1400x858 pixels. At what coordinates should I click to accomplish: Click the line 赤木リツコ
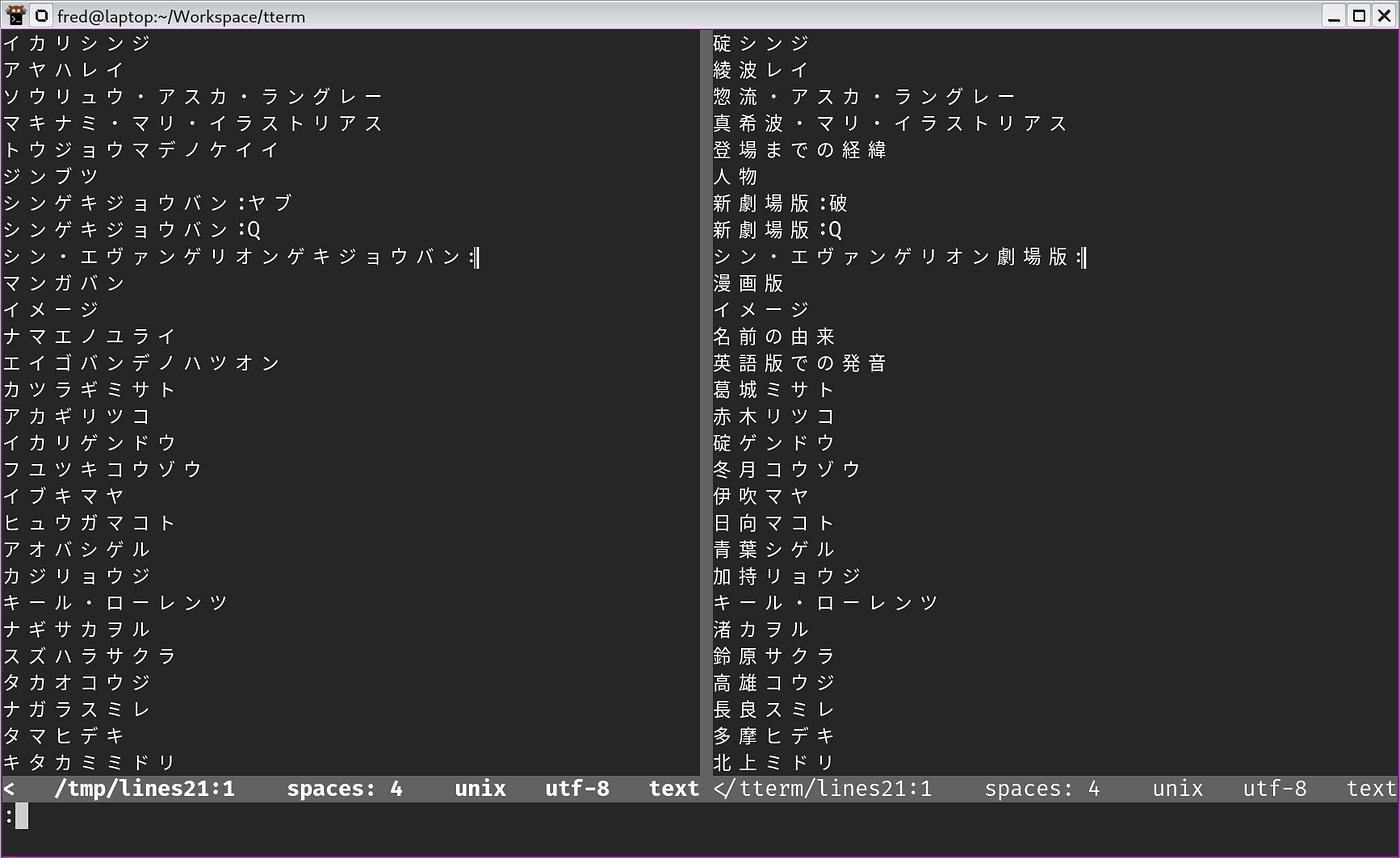[774, 416]
